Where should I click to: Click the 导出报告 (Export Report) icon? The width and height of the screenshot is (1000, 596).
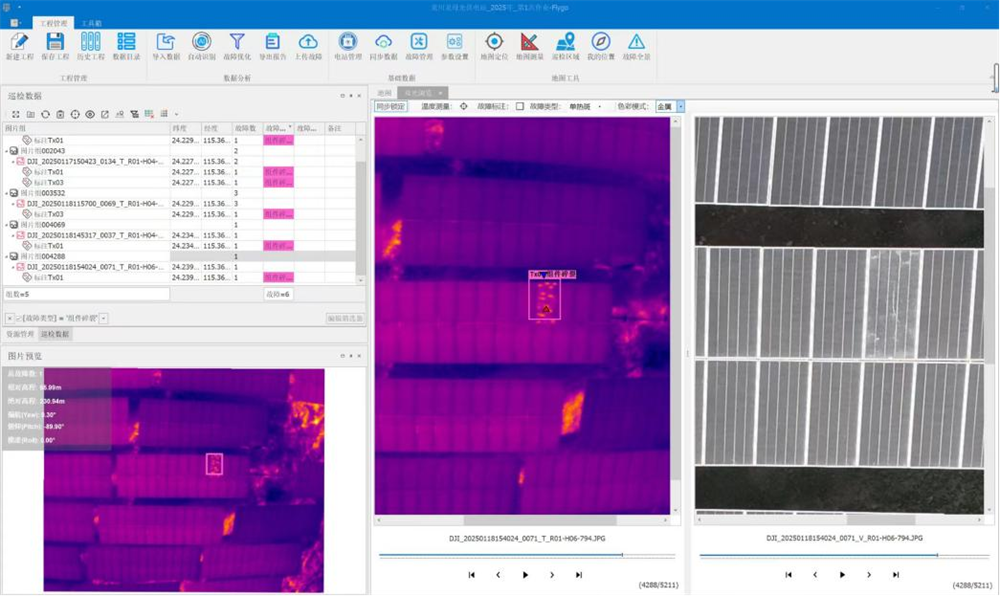point(272,42)
